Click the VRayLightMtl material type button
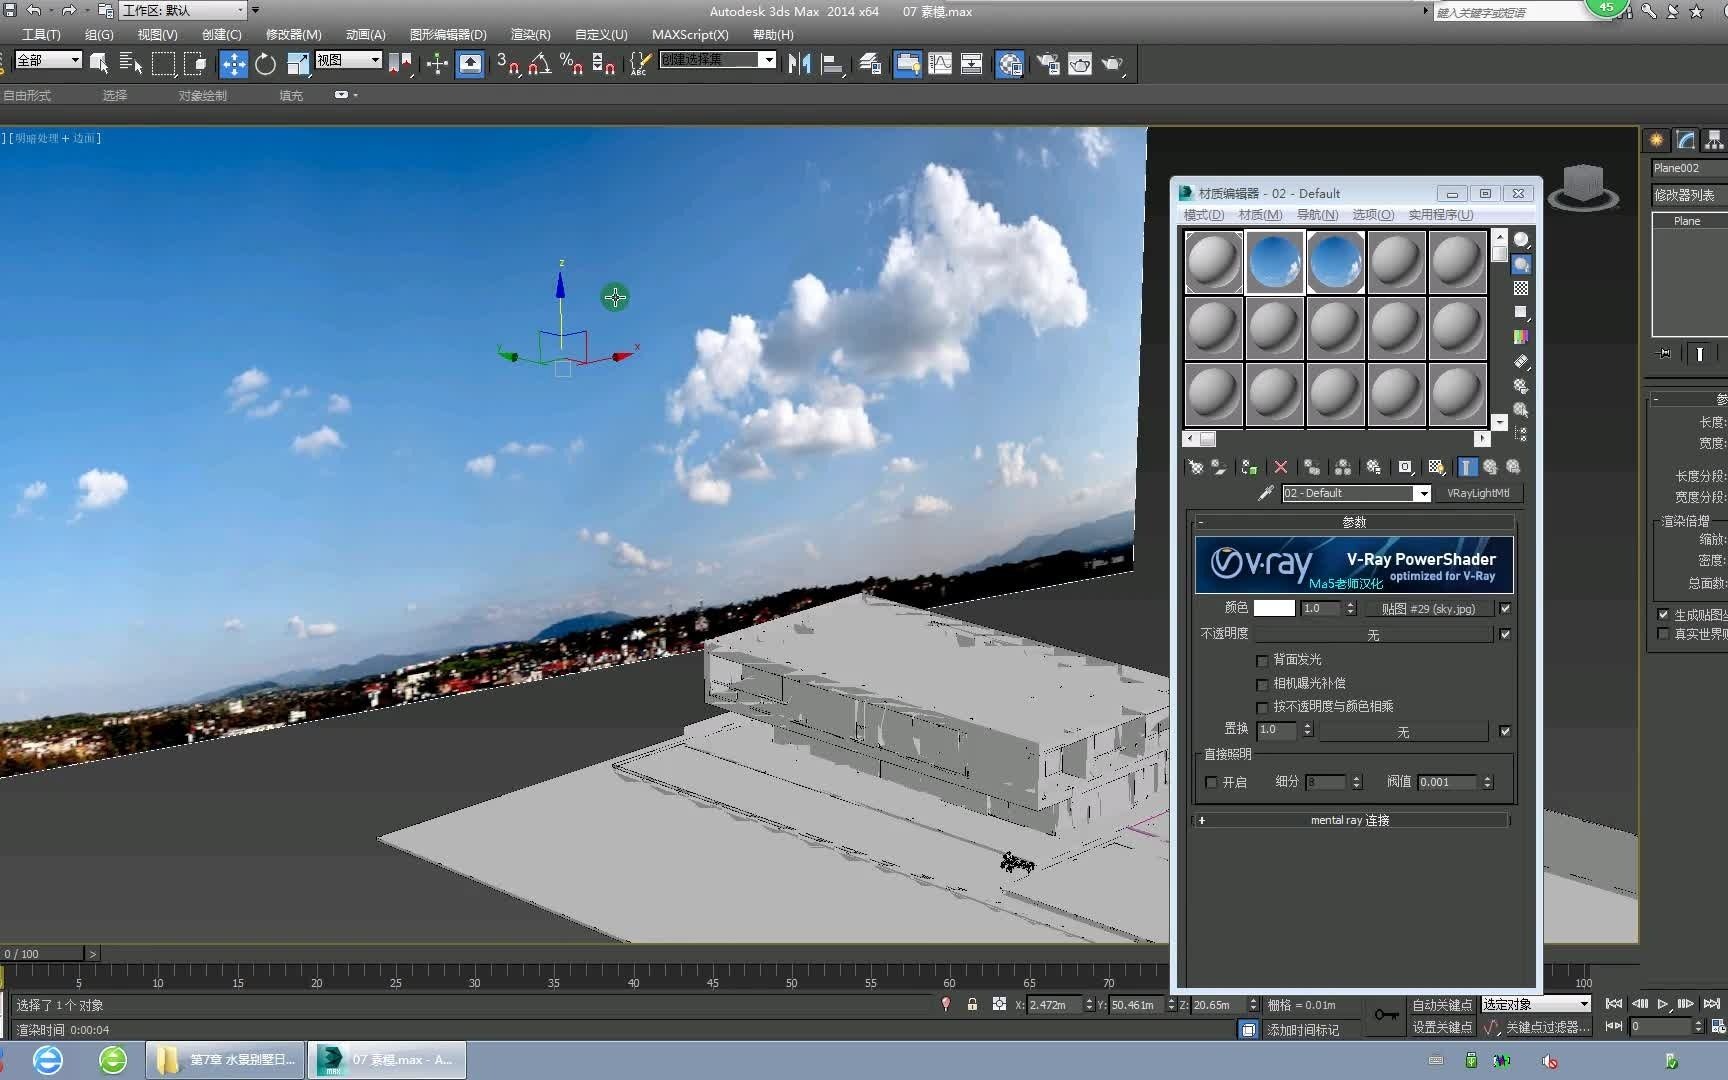Image resolution: width=1728 pixels, height=1080 pixels. coord(1479,492)
